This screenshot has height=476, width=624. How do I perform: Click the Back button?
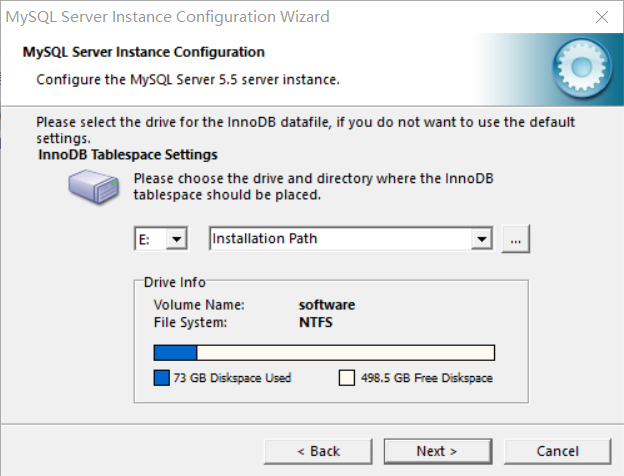pyautogui.click(x=318, y=451)
